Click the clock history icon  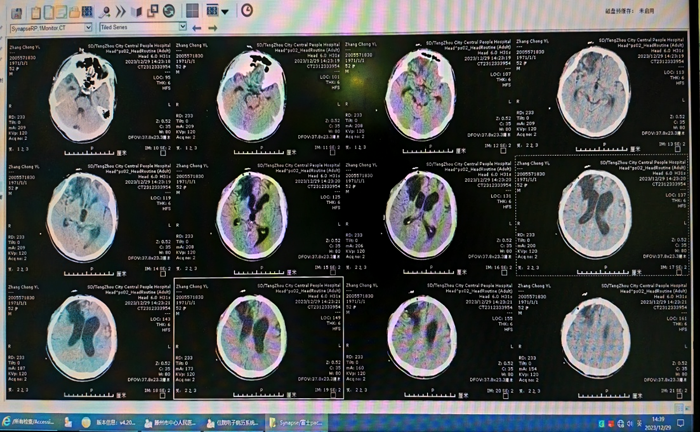pyautogui.click(x=247, y=10)
